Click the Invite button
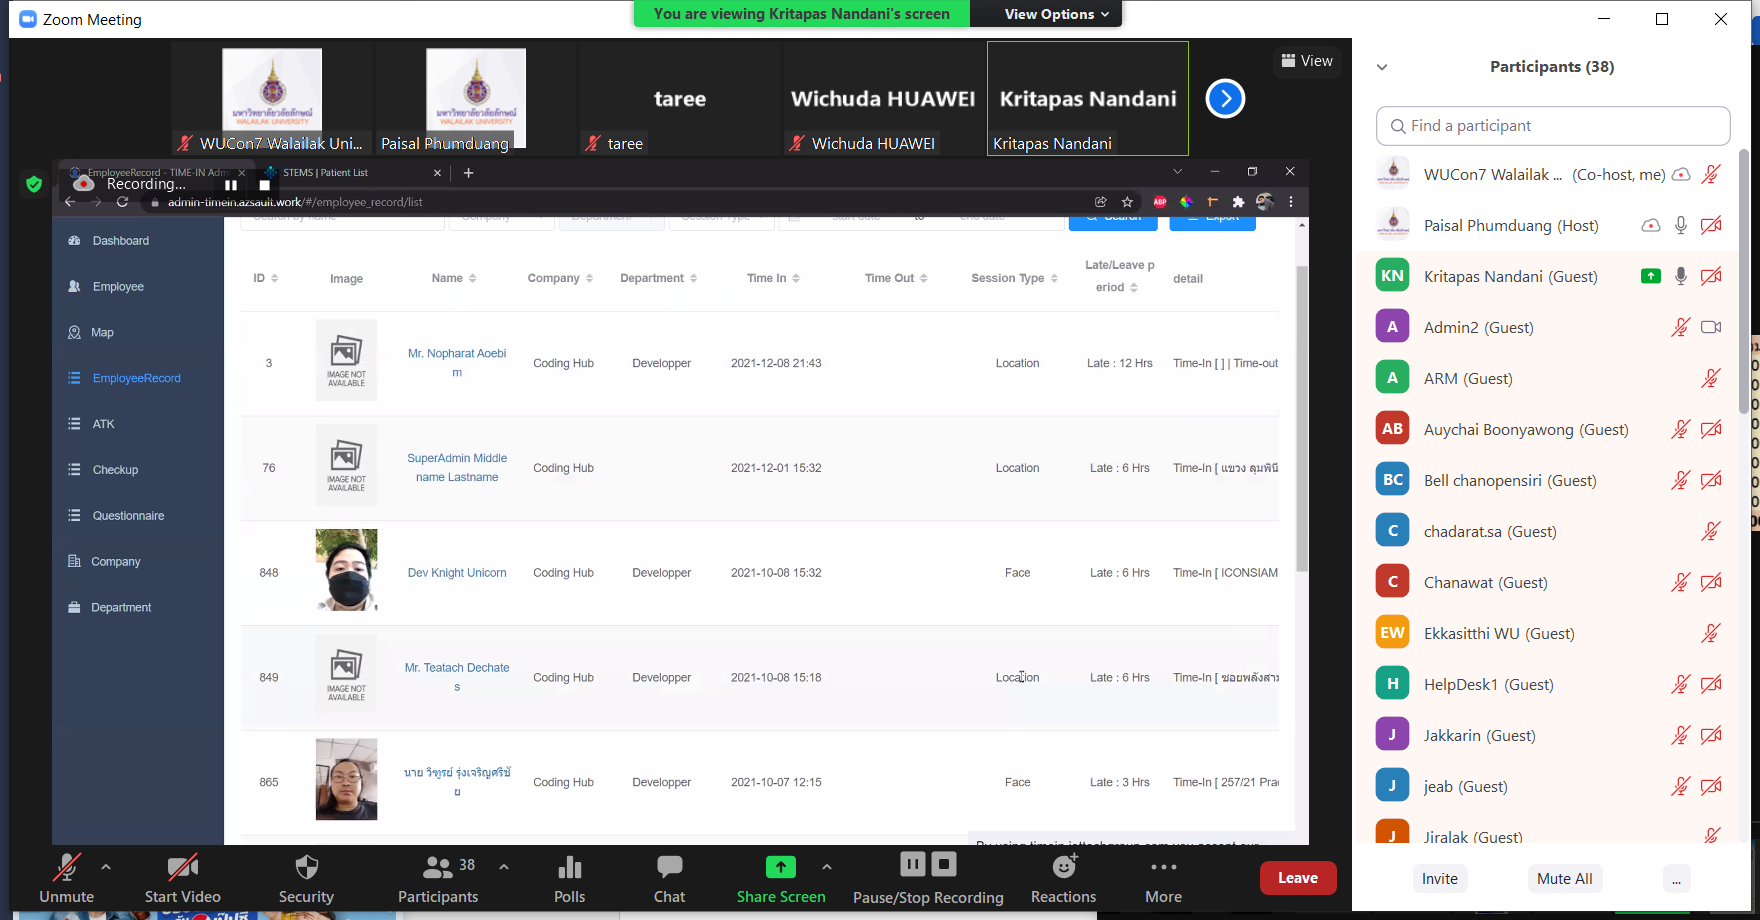 tap(1439, 878)
